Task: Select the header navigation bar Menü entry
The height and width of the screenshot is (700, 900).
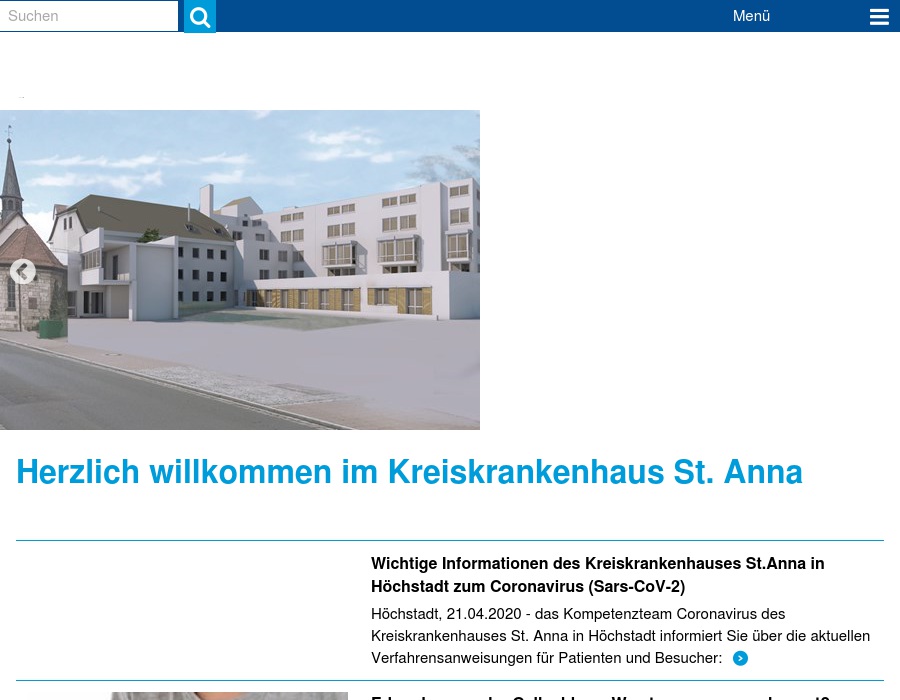Action: point(751,15)
